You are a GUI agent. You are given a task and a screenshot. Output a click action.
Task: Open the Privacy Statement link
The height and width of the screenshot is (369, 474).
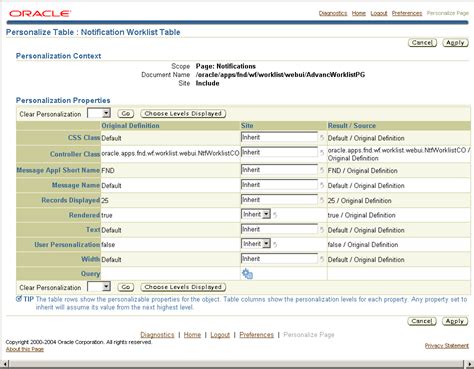coord(447,346)
